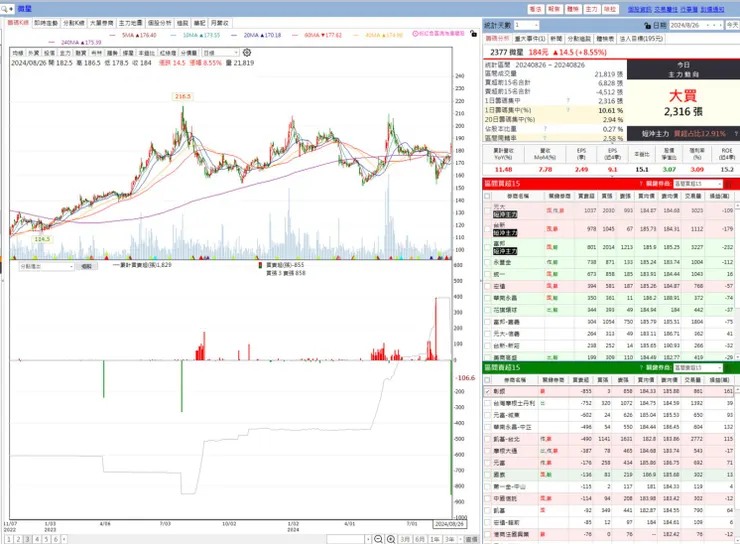Click the sell list vertical scrollbar
The height and width of the screenshot is (544, 740).
point(737,465)
